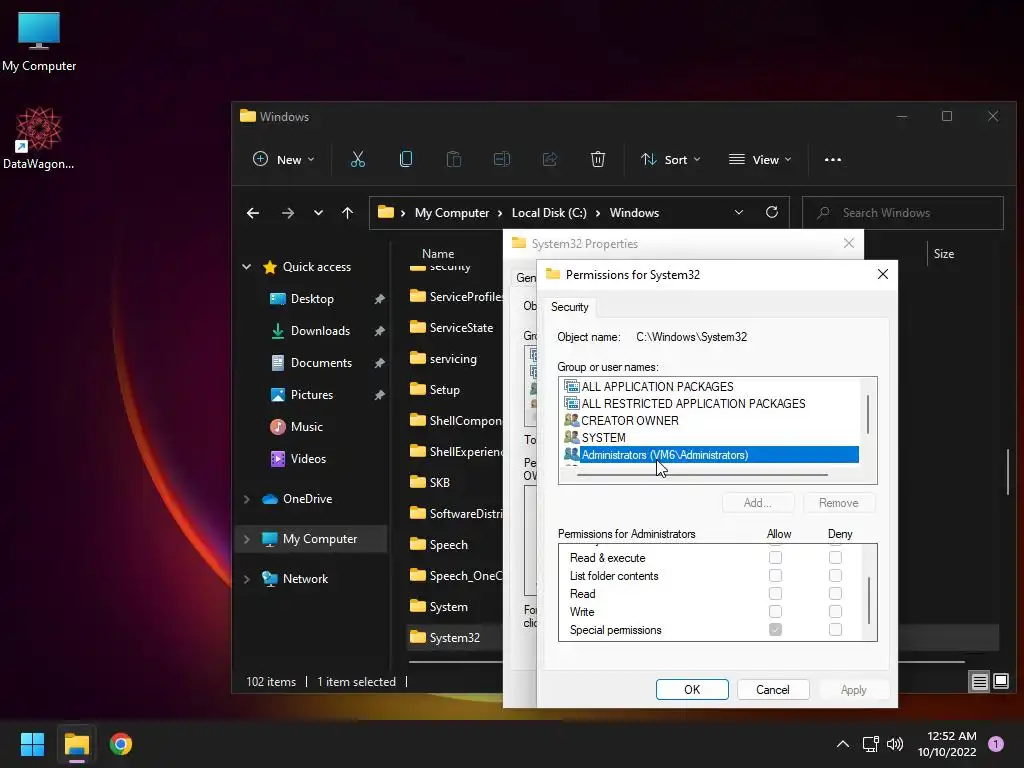The width and height of the screenshot is (1024, 768).
Task: Open the View dropdown menu
Action: coord(760,159)
